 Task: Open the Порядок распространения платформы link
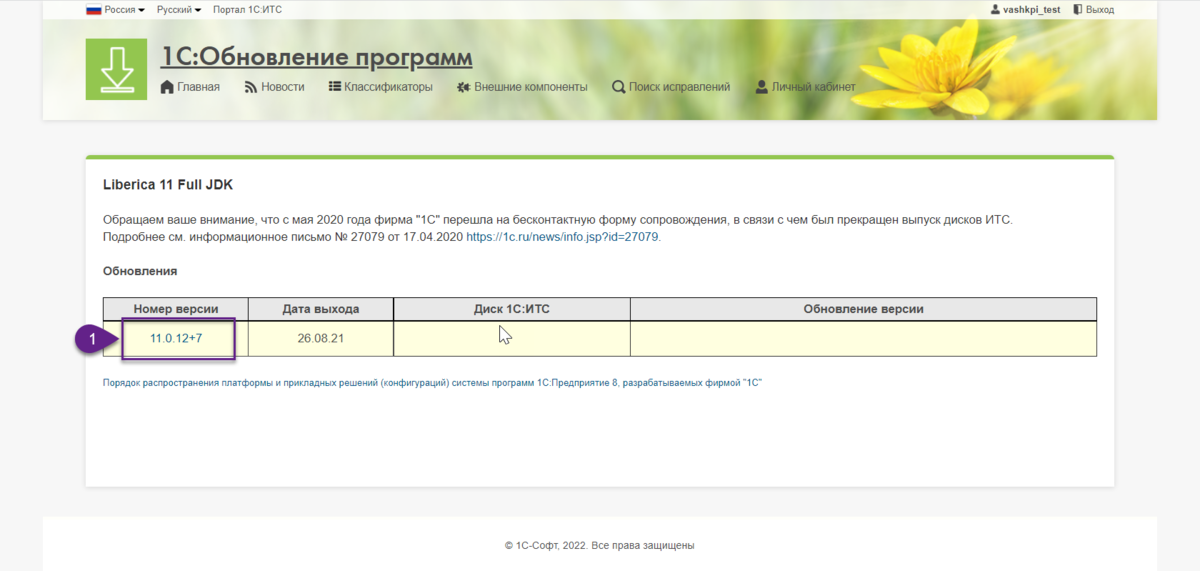coord(433,383)
